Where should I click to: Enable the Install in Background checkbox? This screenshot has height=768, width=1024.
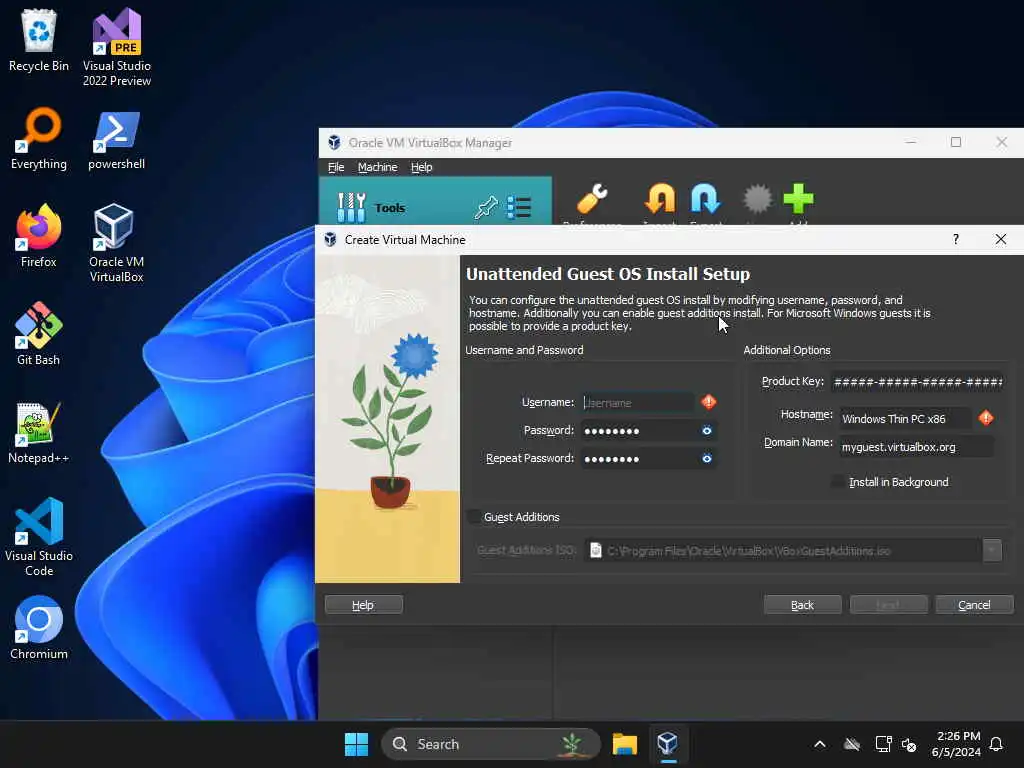[837, 482]
